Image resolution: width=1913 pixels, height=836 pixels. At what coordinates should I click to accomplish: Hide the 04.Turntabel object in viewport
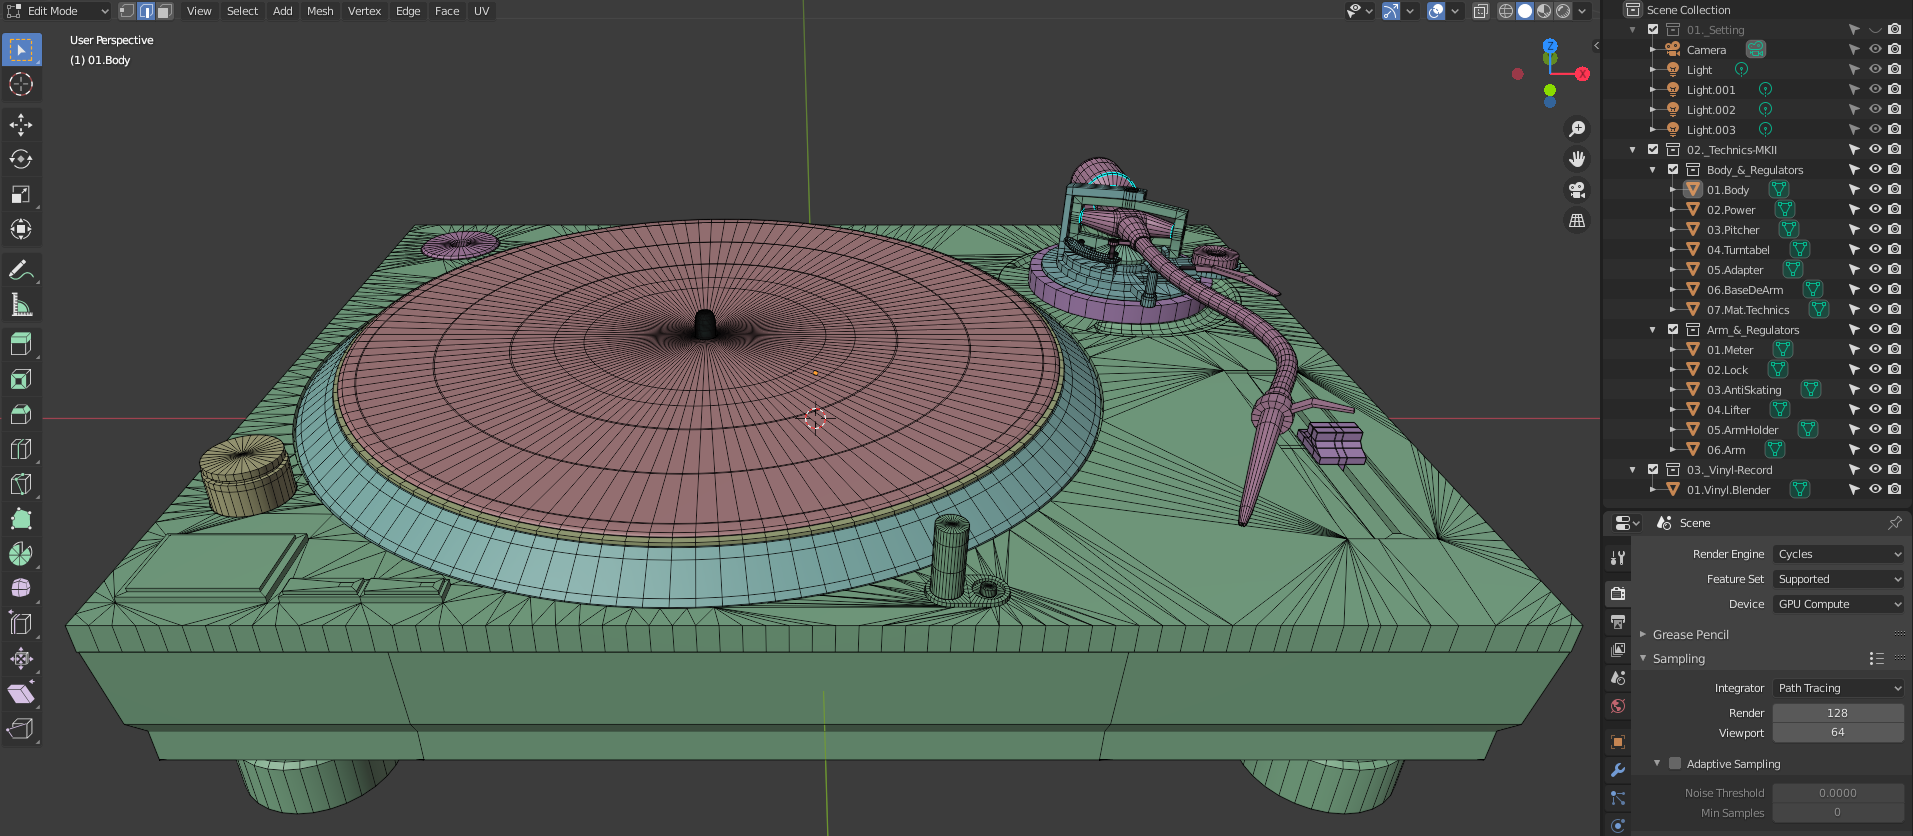1875,250
